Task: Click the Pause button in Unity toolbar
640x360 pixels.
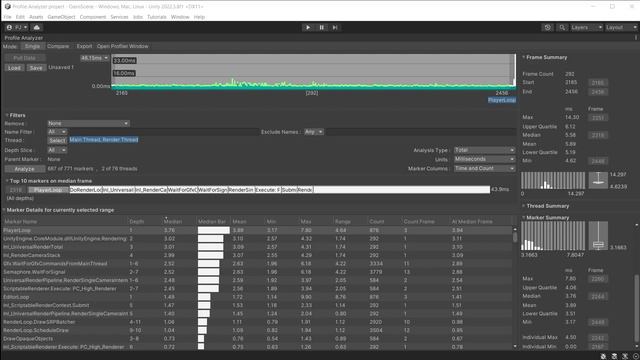Action: 321,27
